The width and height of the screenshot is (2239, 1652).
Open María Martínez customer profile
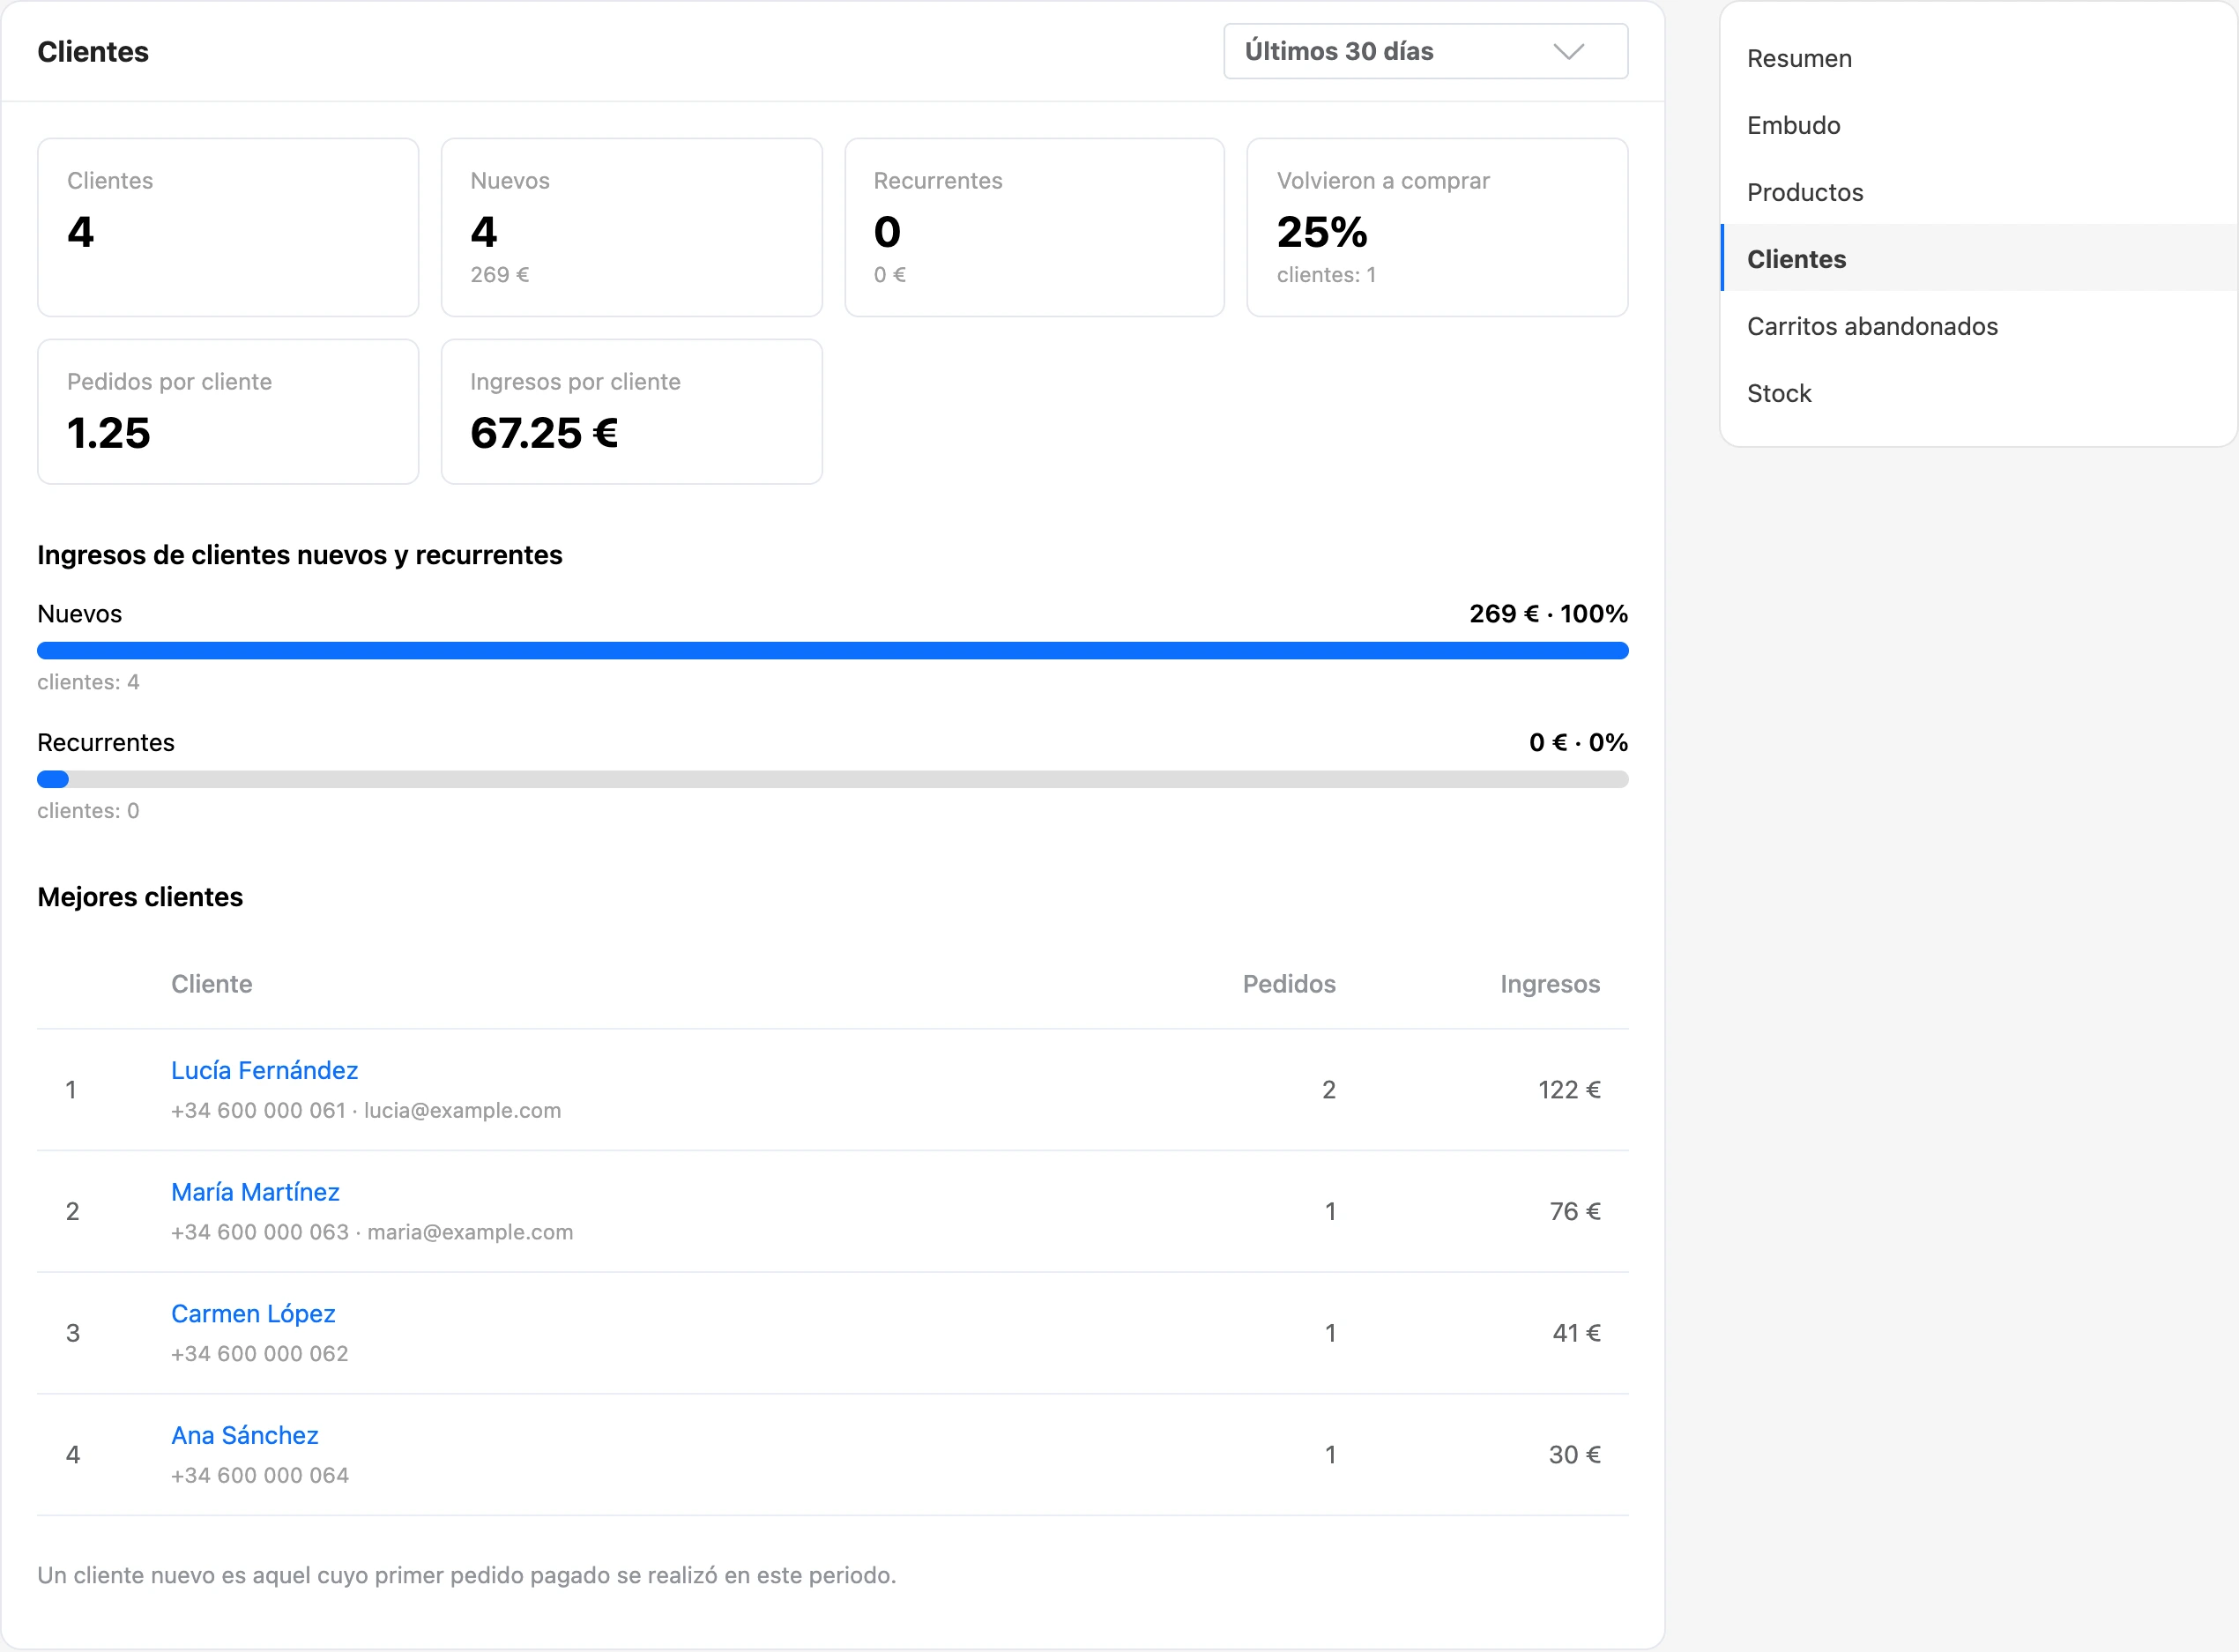click(x=255, y=1192)
